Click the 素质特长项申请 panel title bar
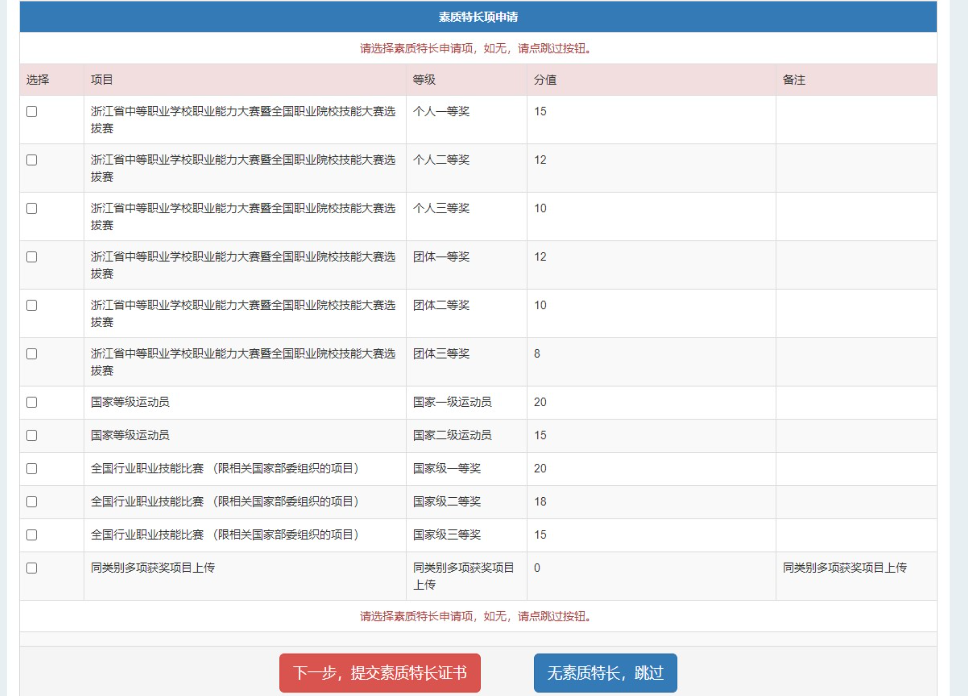The width and height of the screenshot is (968, 698). 478,17
